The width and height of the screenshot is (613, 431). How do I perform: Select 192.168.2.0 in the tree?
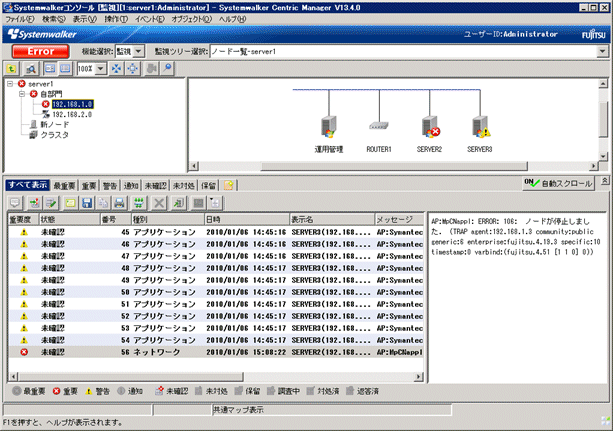coord(72,115)
